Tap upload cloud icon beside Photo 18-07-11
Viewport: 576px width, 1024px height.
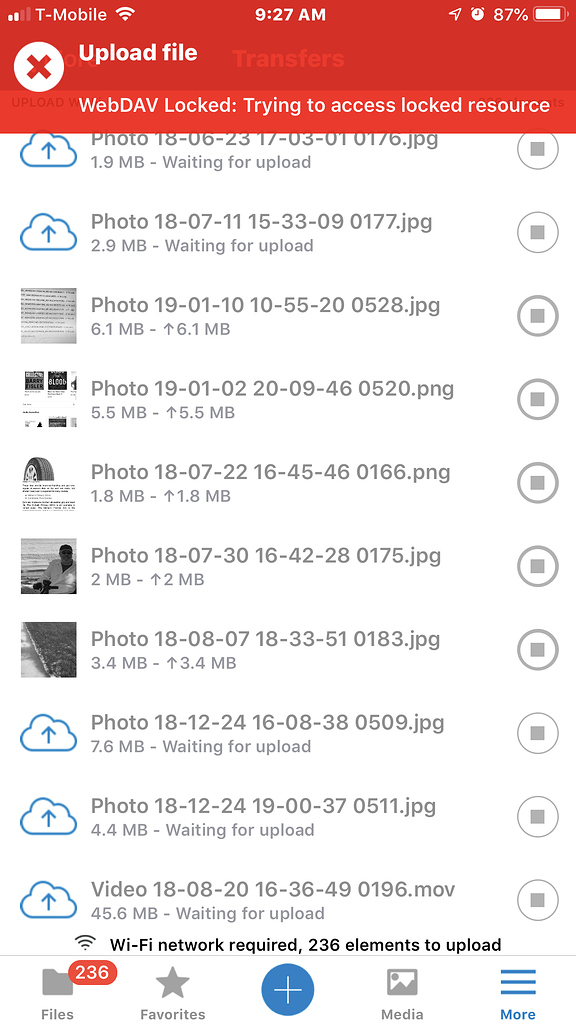(48, 232)
